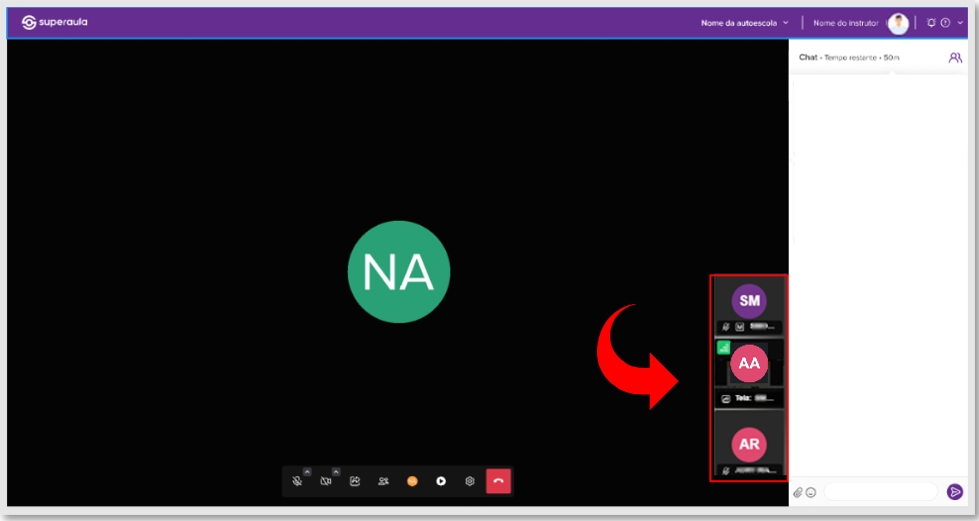Click the share screen icon
Viewport: 979px width, 521px height.
[354, 481]
